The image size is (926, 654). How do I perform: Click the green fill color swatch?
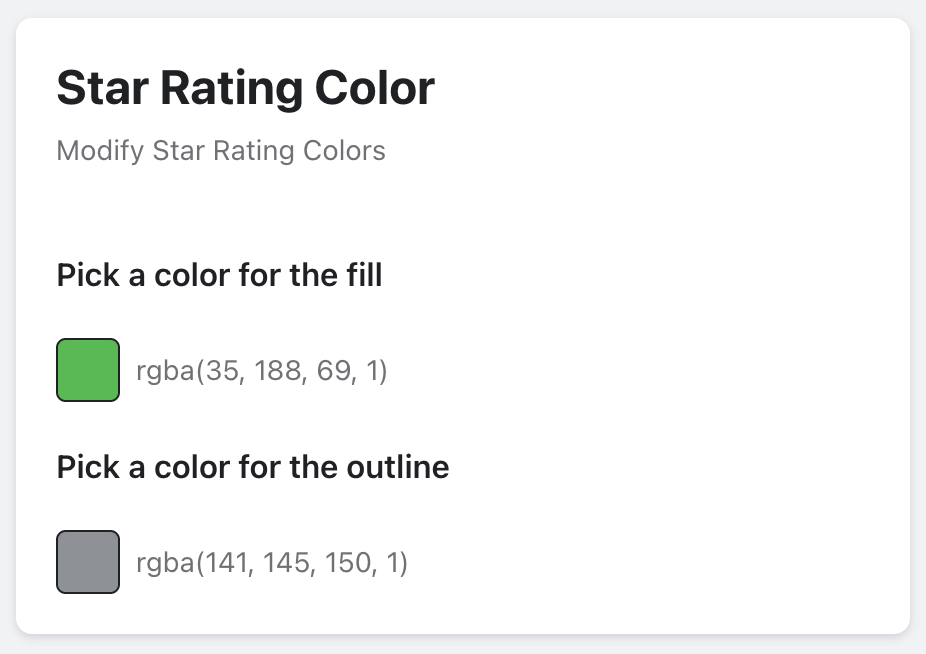[x=88, y=370]
